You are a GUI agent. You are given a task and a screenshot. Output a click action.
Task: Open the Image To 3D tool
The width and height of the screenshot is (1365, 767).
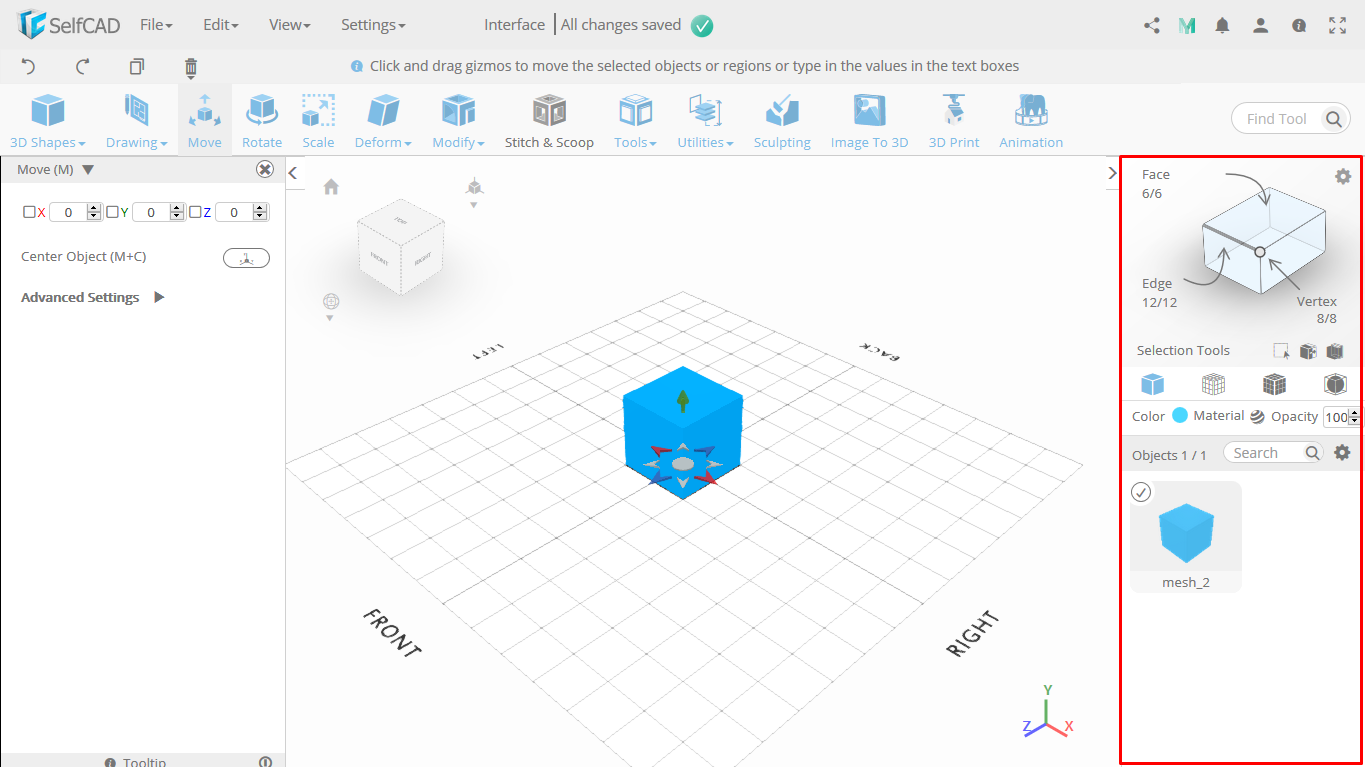[x=868, y=119]
